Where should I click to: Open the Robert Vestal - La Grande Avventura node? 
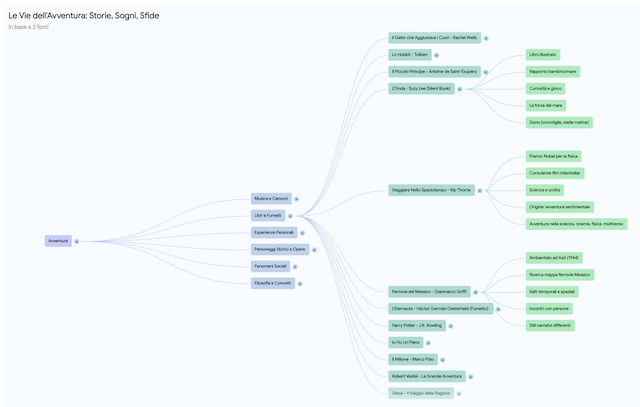(427, 376)
